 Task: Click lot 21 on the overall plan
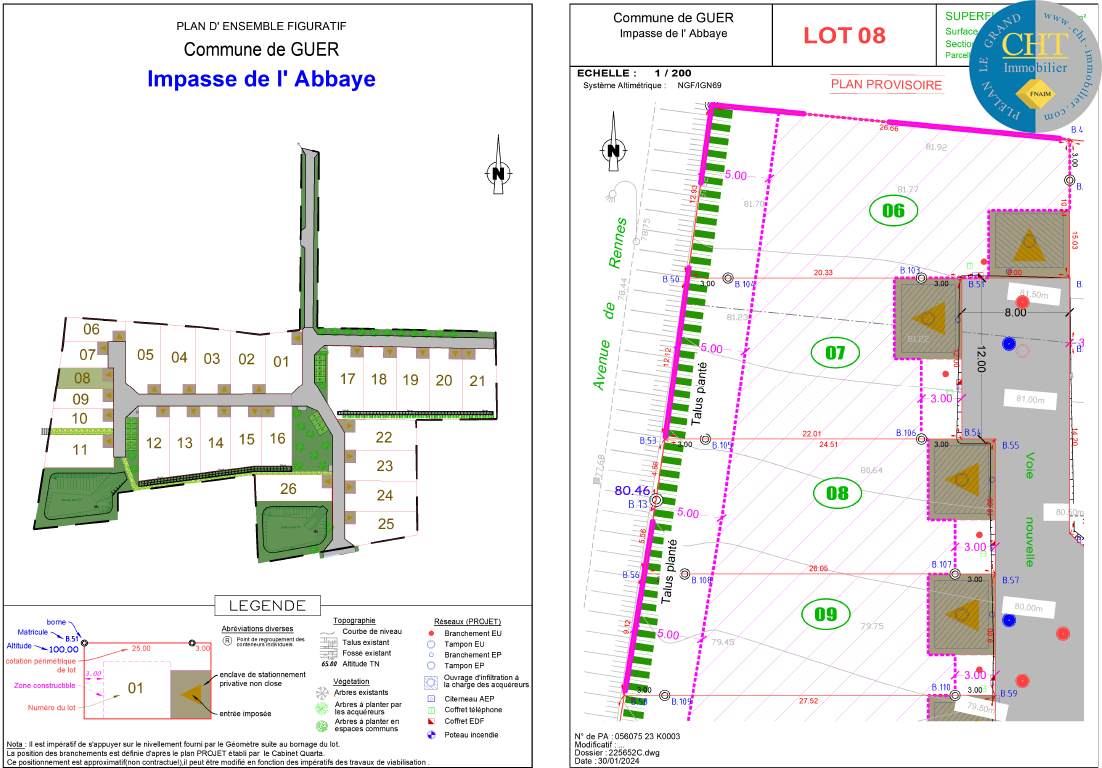(x=477, y=380)
